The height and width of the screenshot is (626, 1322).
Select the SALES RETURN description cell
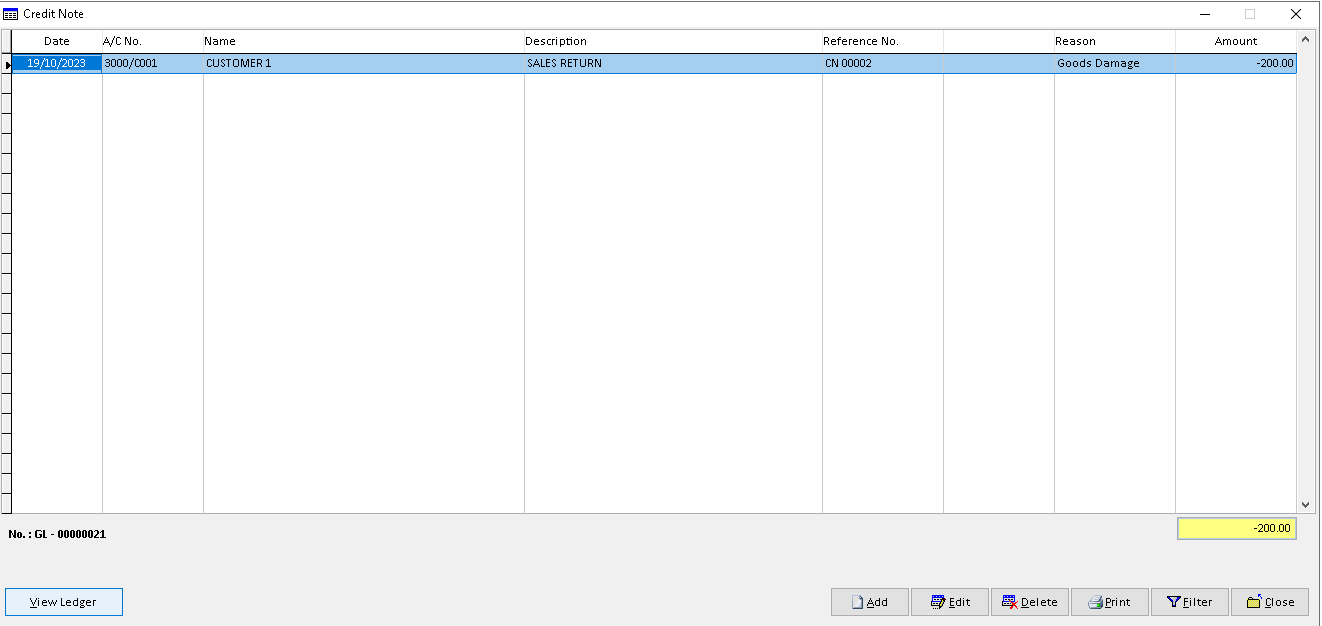[673, 63]
